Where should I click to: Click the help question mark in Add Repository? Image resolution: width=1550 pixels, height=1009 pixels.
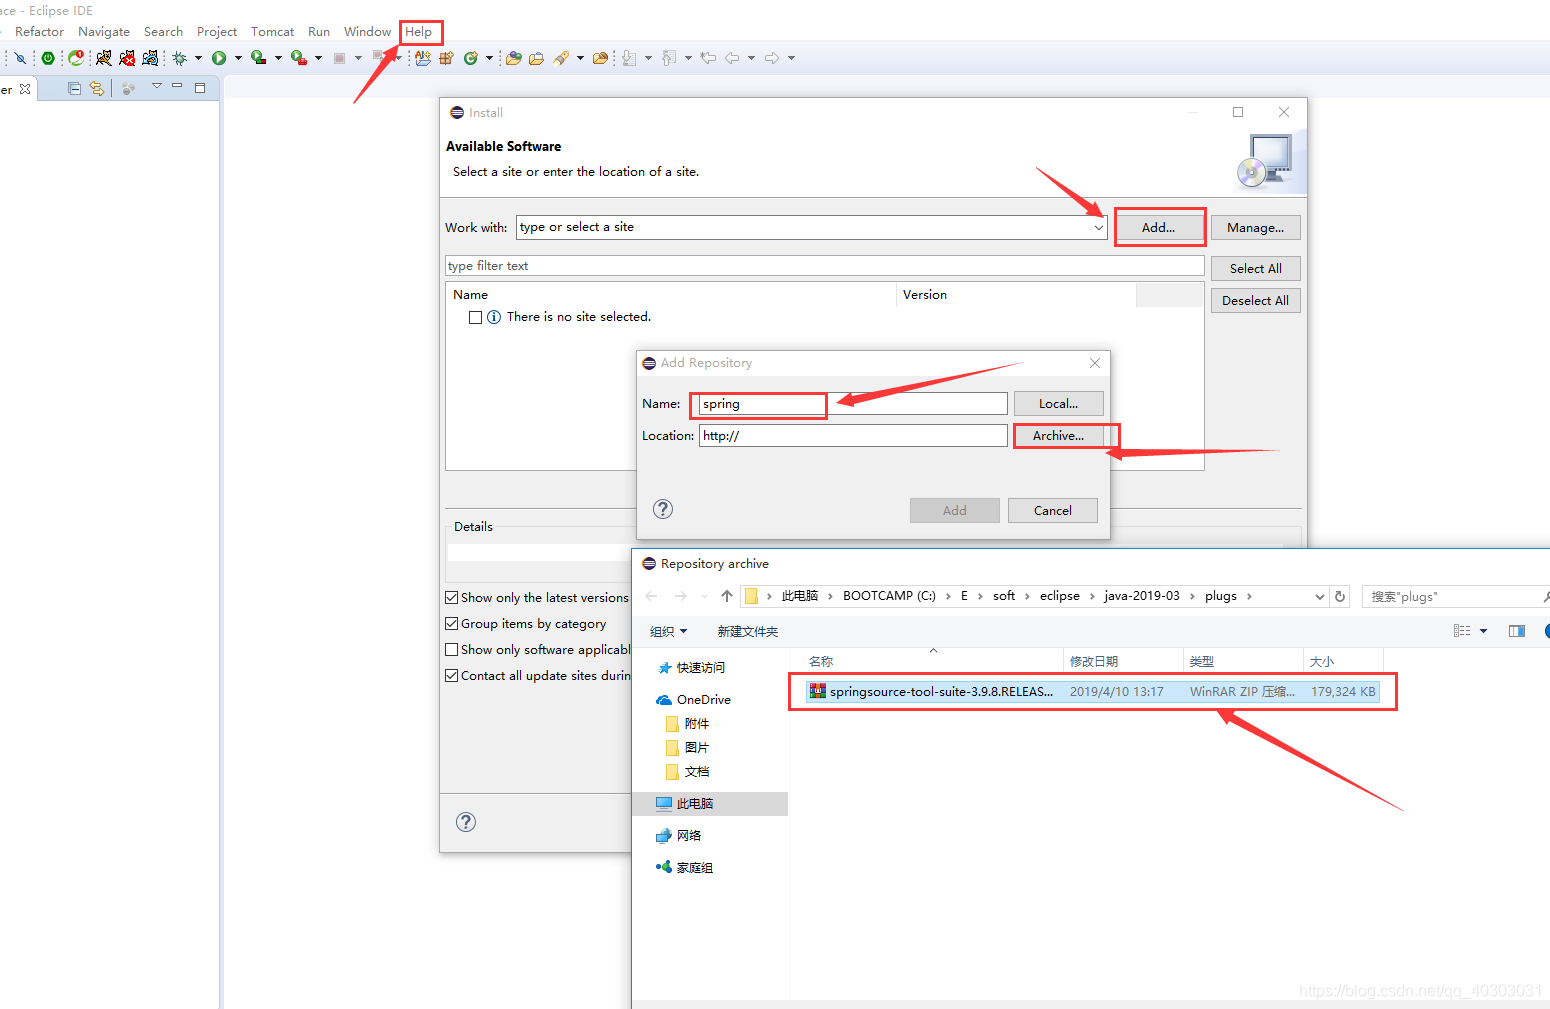663,509
